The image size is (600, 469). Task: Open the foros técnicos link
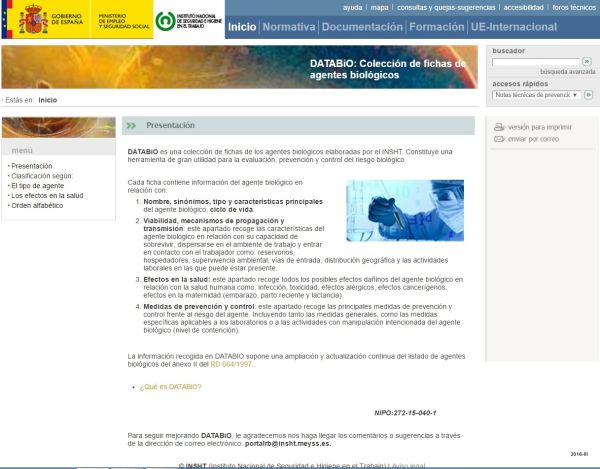[574, 7]
